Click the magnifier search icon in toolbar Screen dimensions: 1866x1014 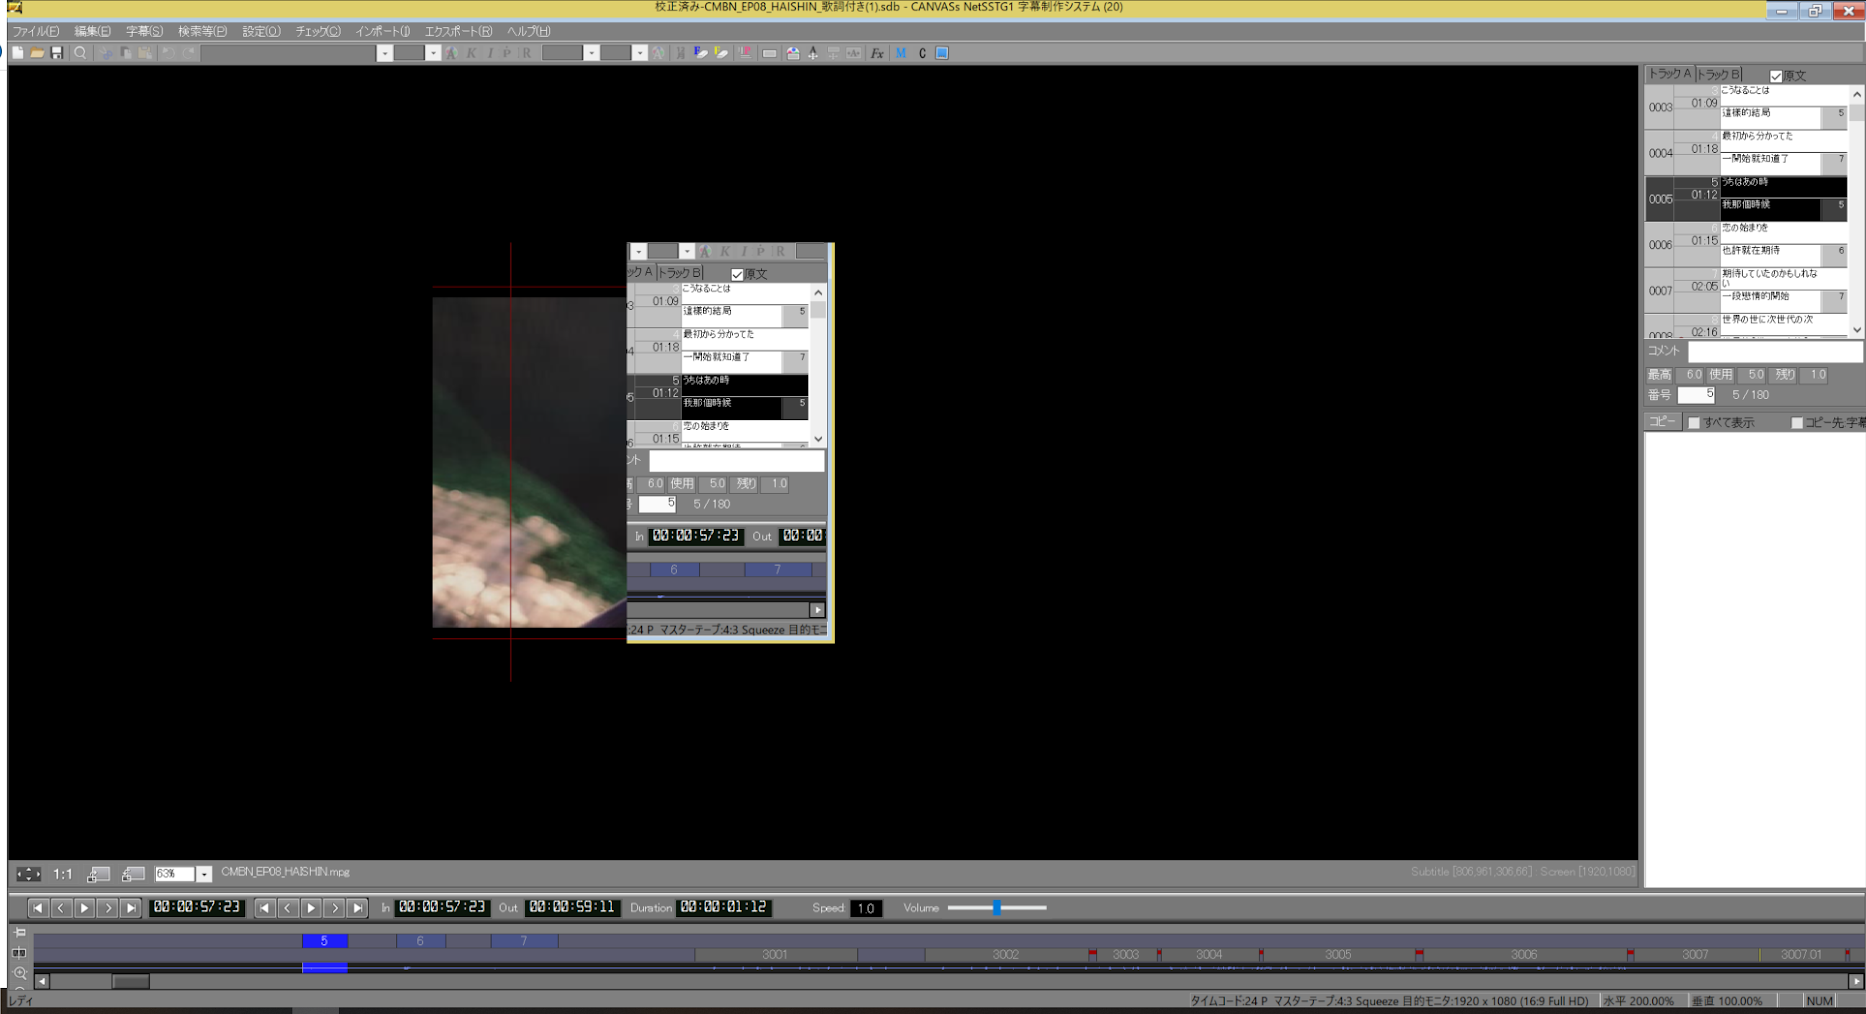point(80,53)
